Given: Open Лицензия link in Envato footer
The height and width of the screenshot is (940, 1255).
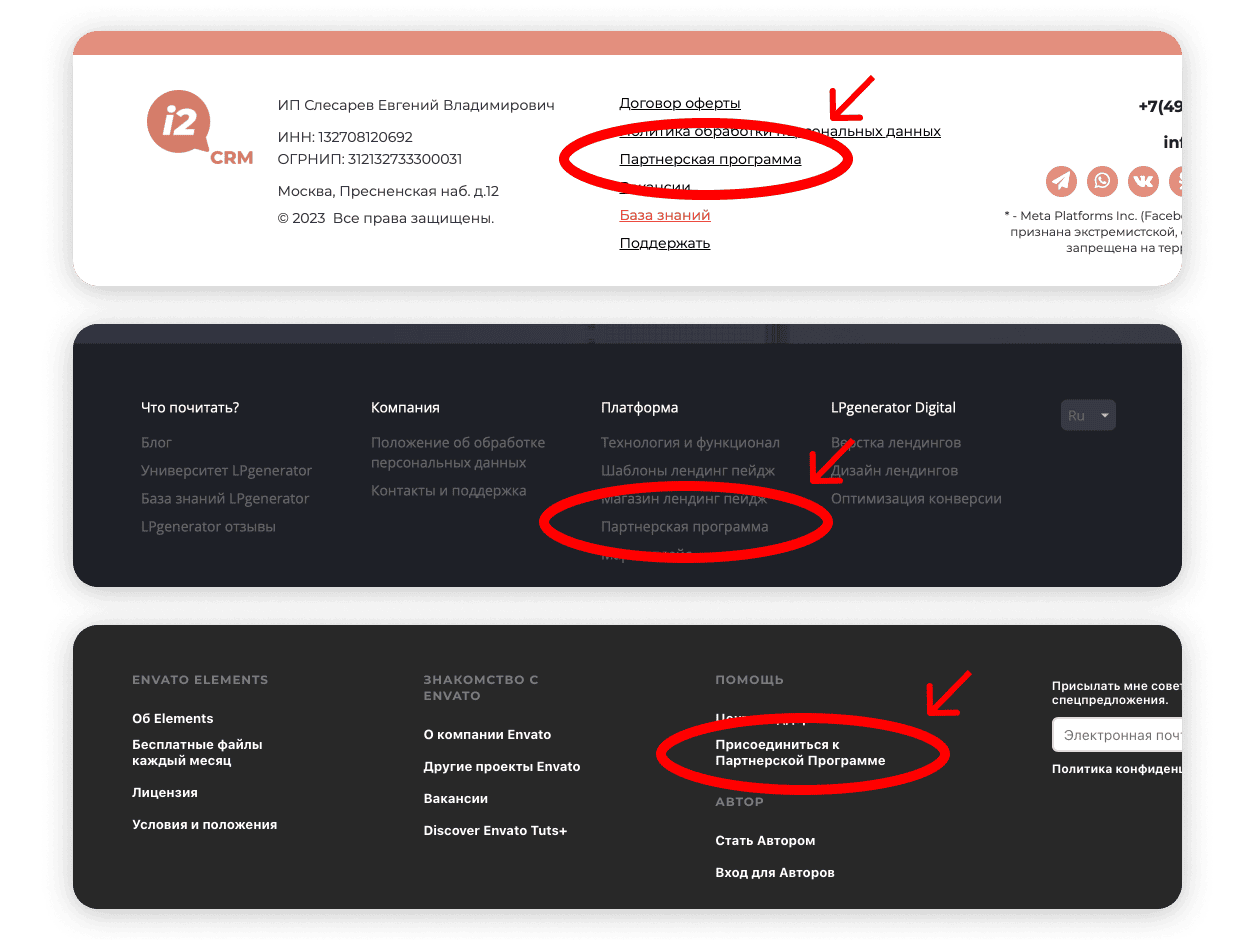Looking at the screenshot, I should 165,792.
